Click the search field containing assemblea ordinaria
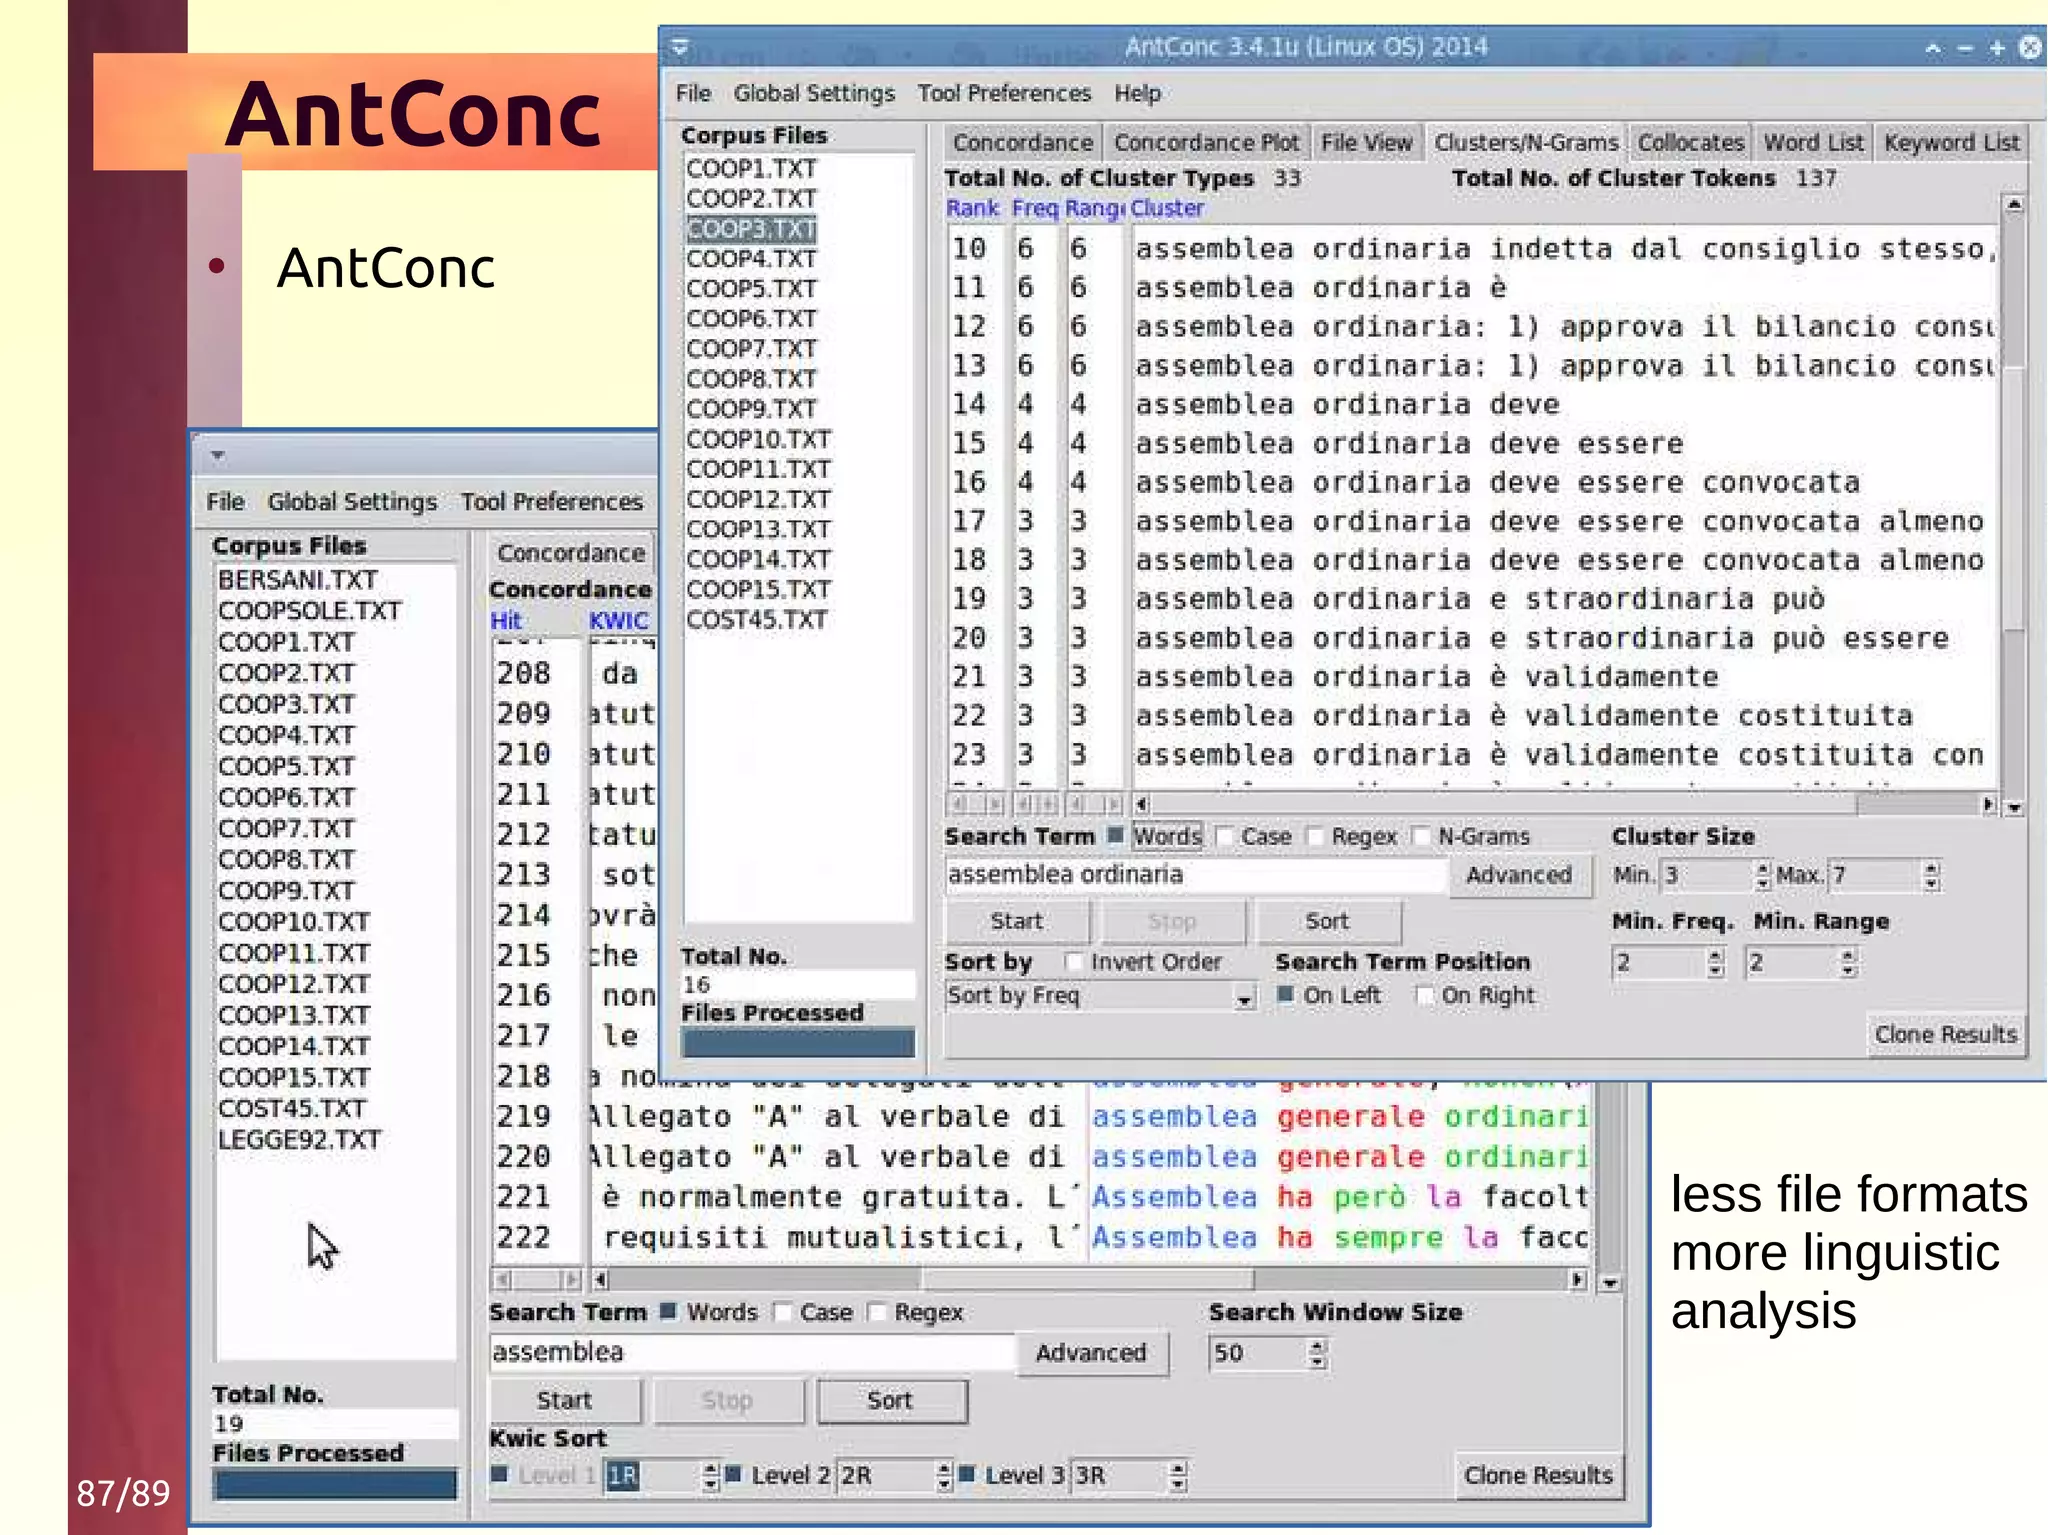The width and height of the screenshot is (2048, 1535). pyautogui.click(x=1194, y=875)
